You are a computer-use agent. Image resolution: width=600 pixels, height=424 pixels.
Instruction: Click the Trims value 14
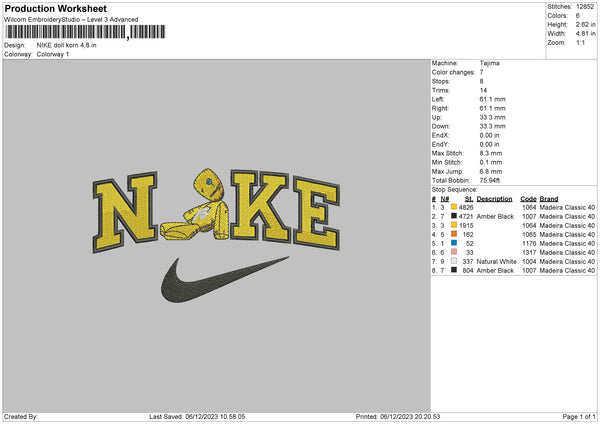tap(483, 90)
